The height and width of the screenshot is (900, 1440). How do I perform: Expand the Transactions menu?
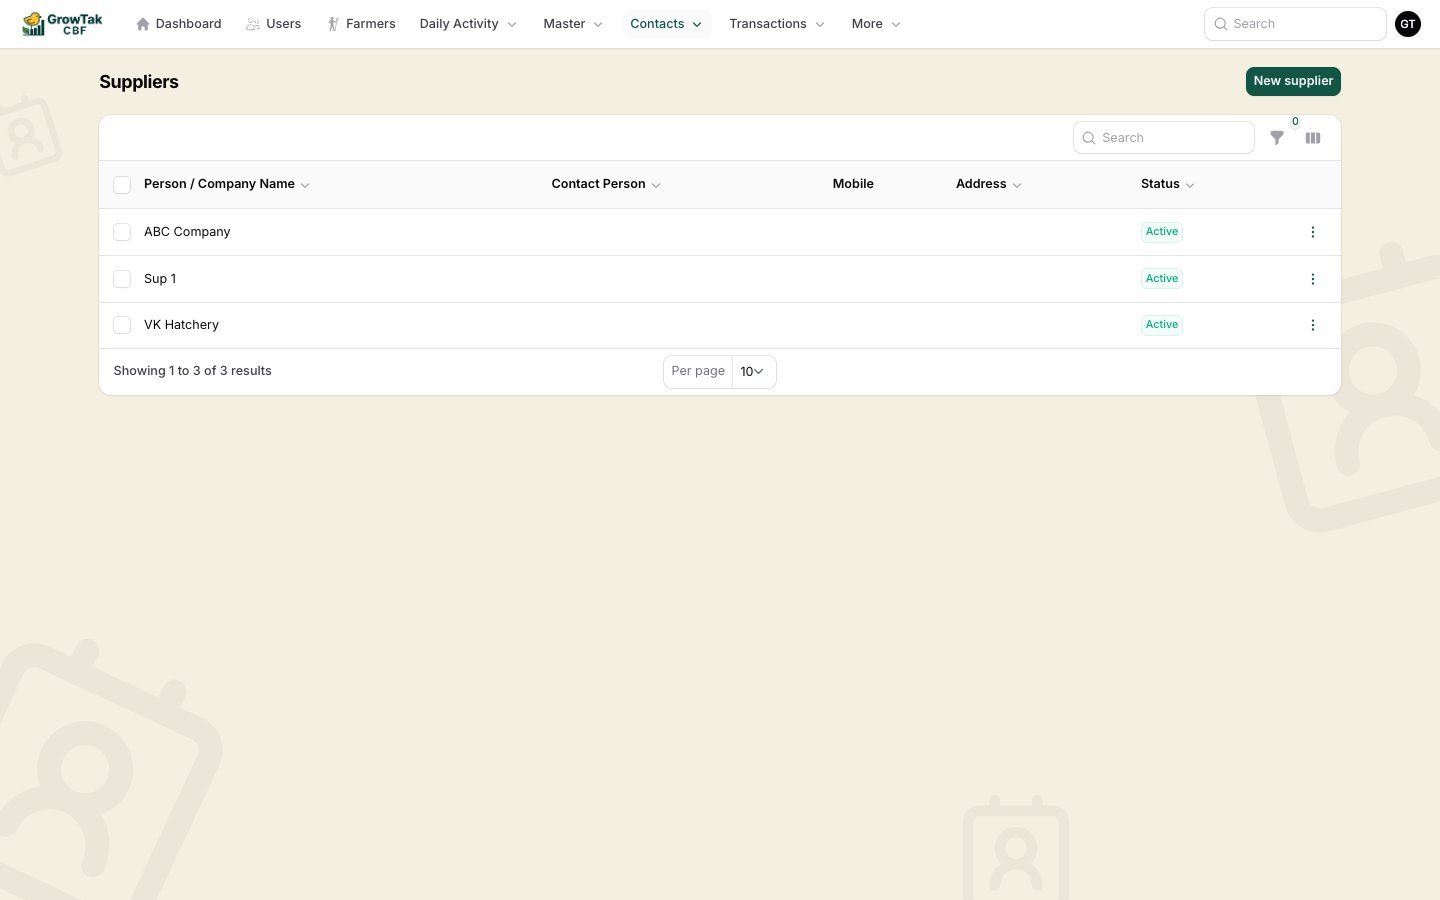click(777, 24)
